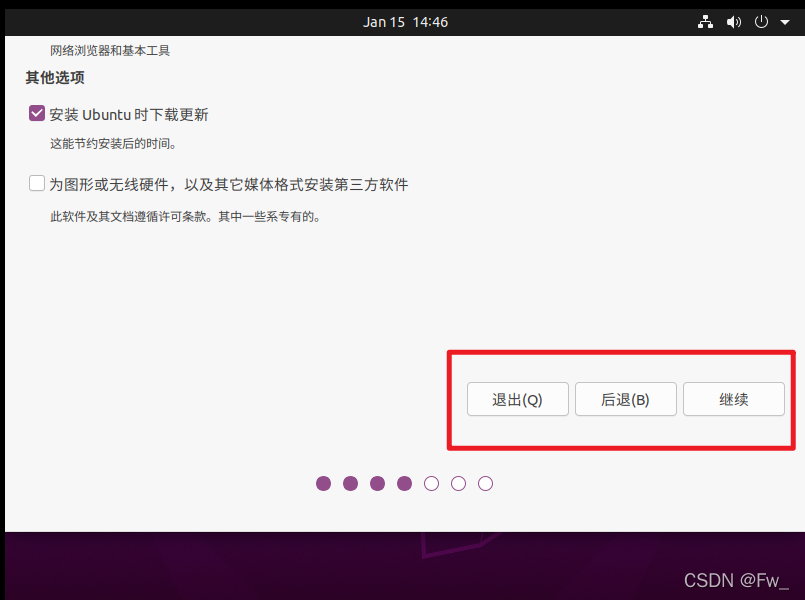Open the network status icon in top bar
805x600 pixels.
(705, 22)
